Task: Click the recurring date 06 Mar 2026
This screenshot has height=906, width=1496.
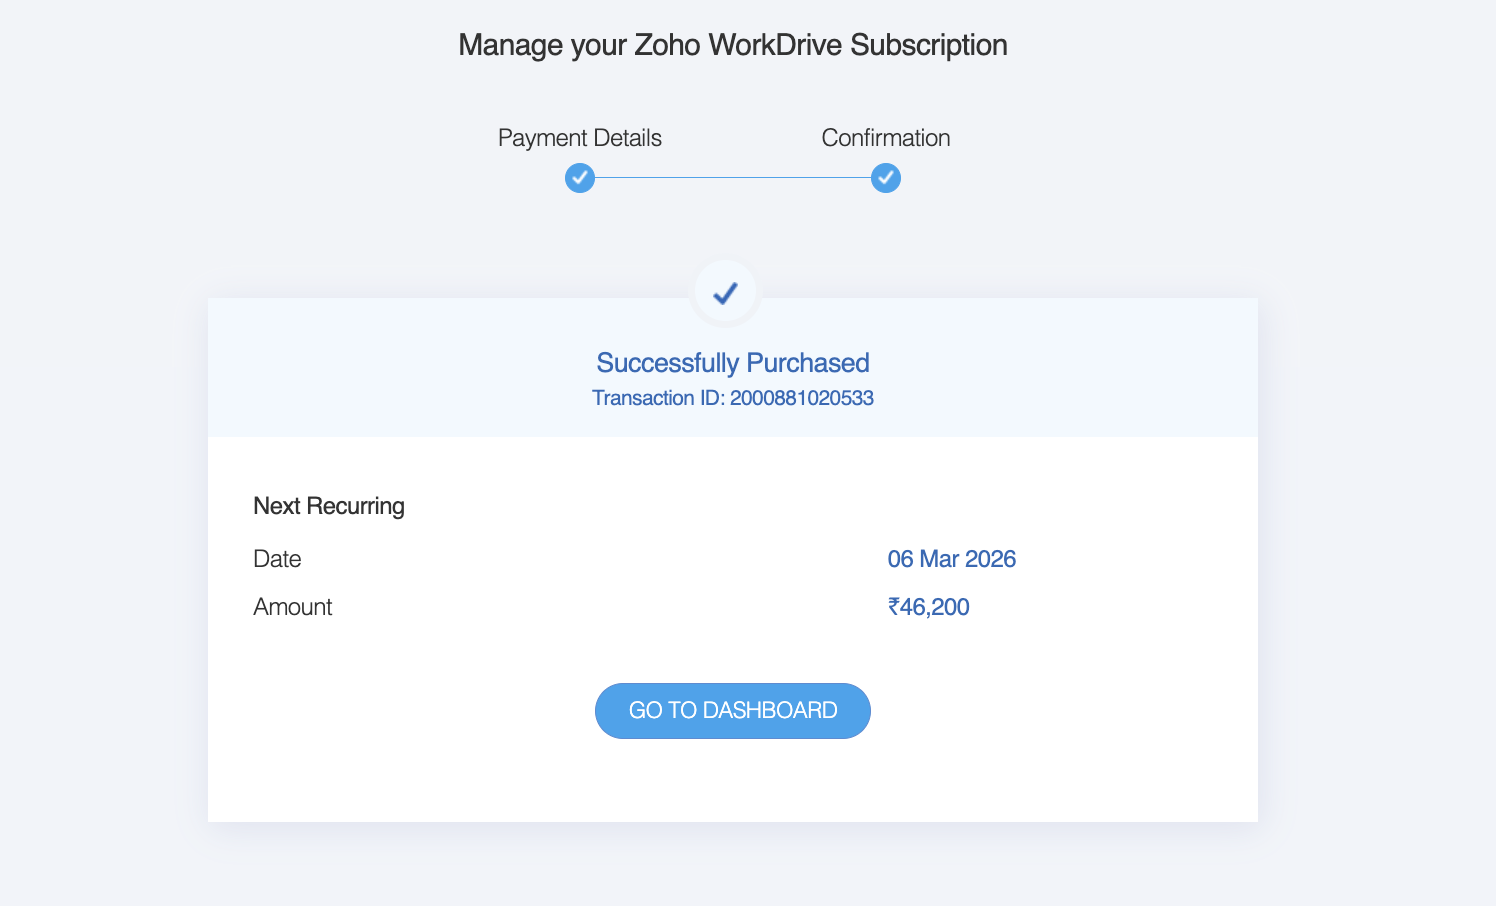Action: (951, 559)
